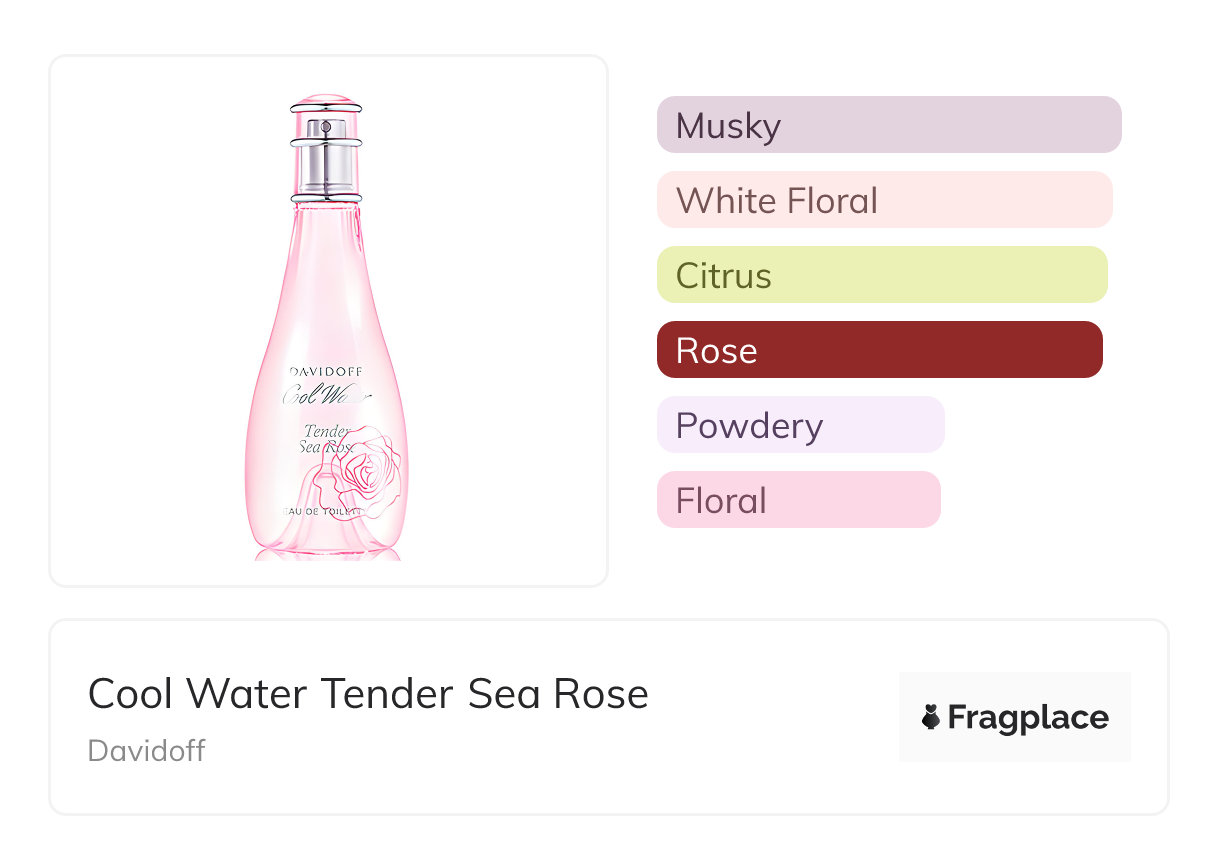The width and height of the screenshot is (1218, 864).
Task: Select the Powdery accord bar
Action: [800, 425]
